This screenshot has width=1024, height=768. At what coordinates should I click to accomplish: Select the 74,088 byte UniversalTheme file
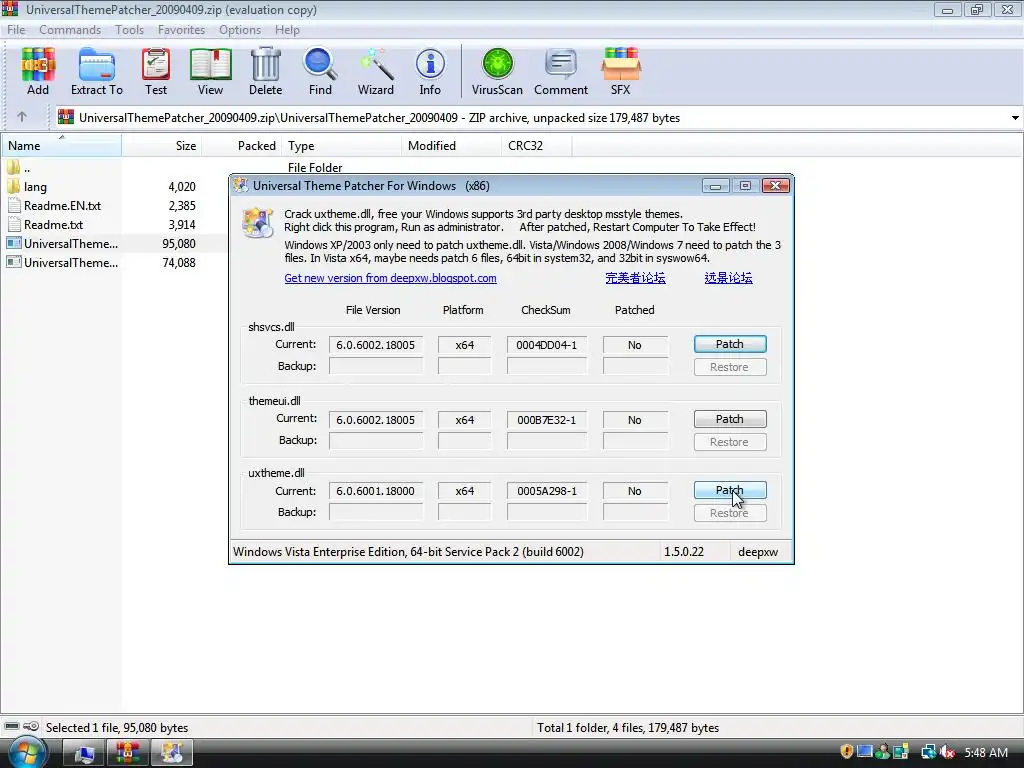pyautogui.click(x=61, y=263)
